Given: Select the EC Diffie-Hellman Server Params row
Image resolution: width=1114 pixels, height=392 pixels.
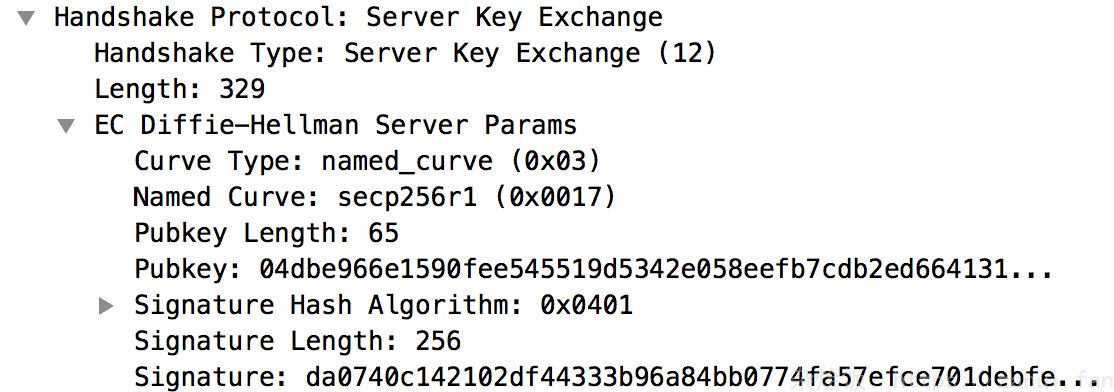Looking at the screenshot, I should pyautogui.click(x=335, y=126).
